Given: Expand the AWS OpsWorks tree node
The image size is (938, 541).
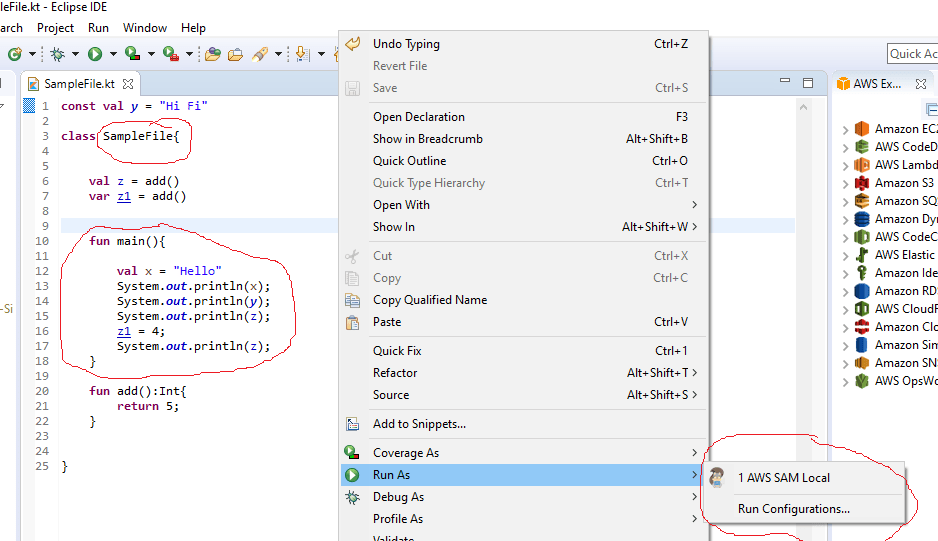Looking at the screenshot, I should [x=845, y=381].
